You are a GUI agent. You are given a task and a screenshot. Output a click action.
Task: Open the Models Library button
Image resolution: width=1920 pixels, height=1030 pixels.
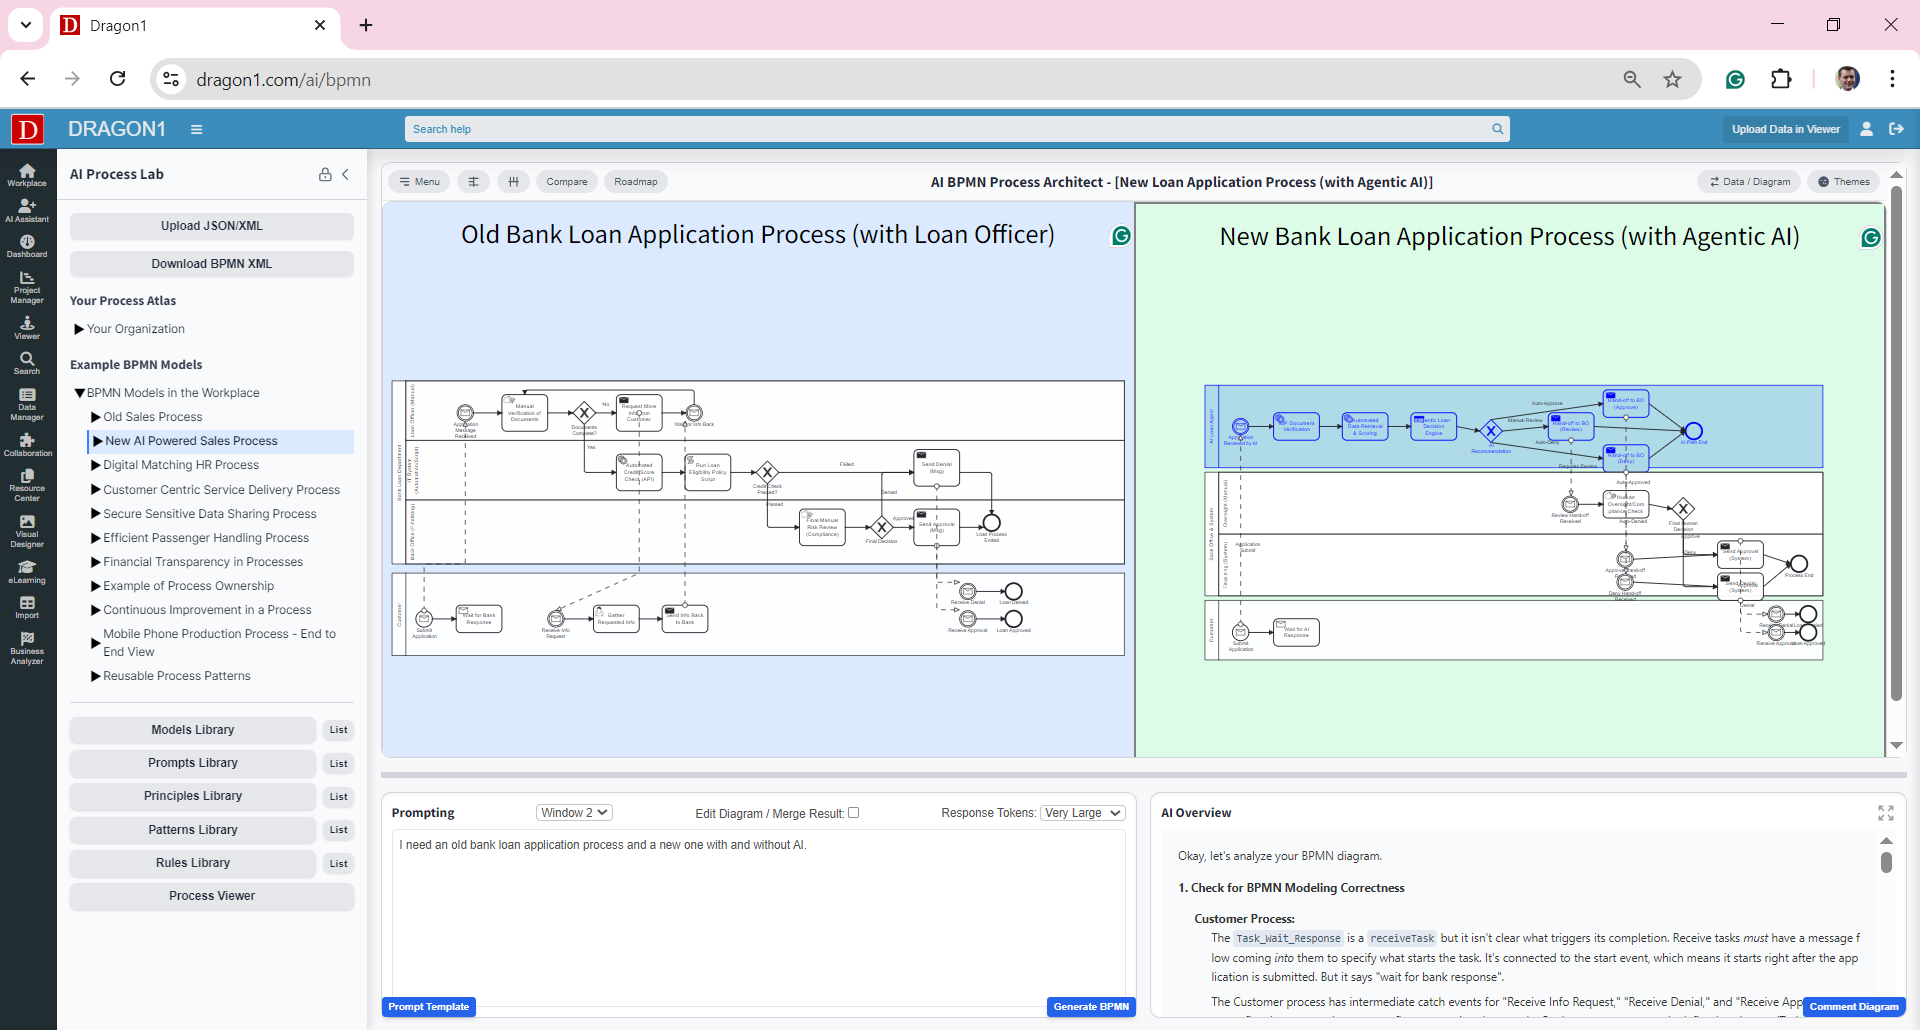tap(193, 730)
